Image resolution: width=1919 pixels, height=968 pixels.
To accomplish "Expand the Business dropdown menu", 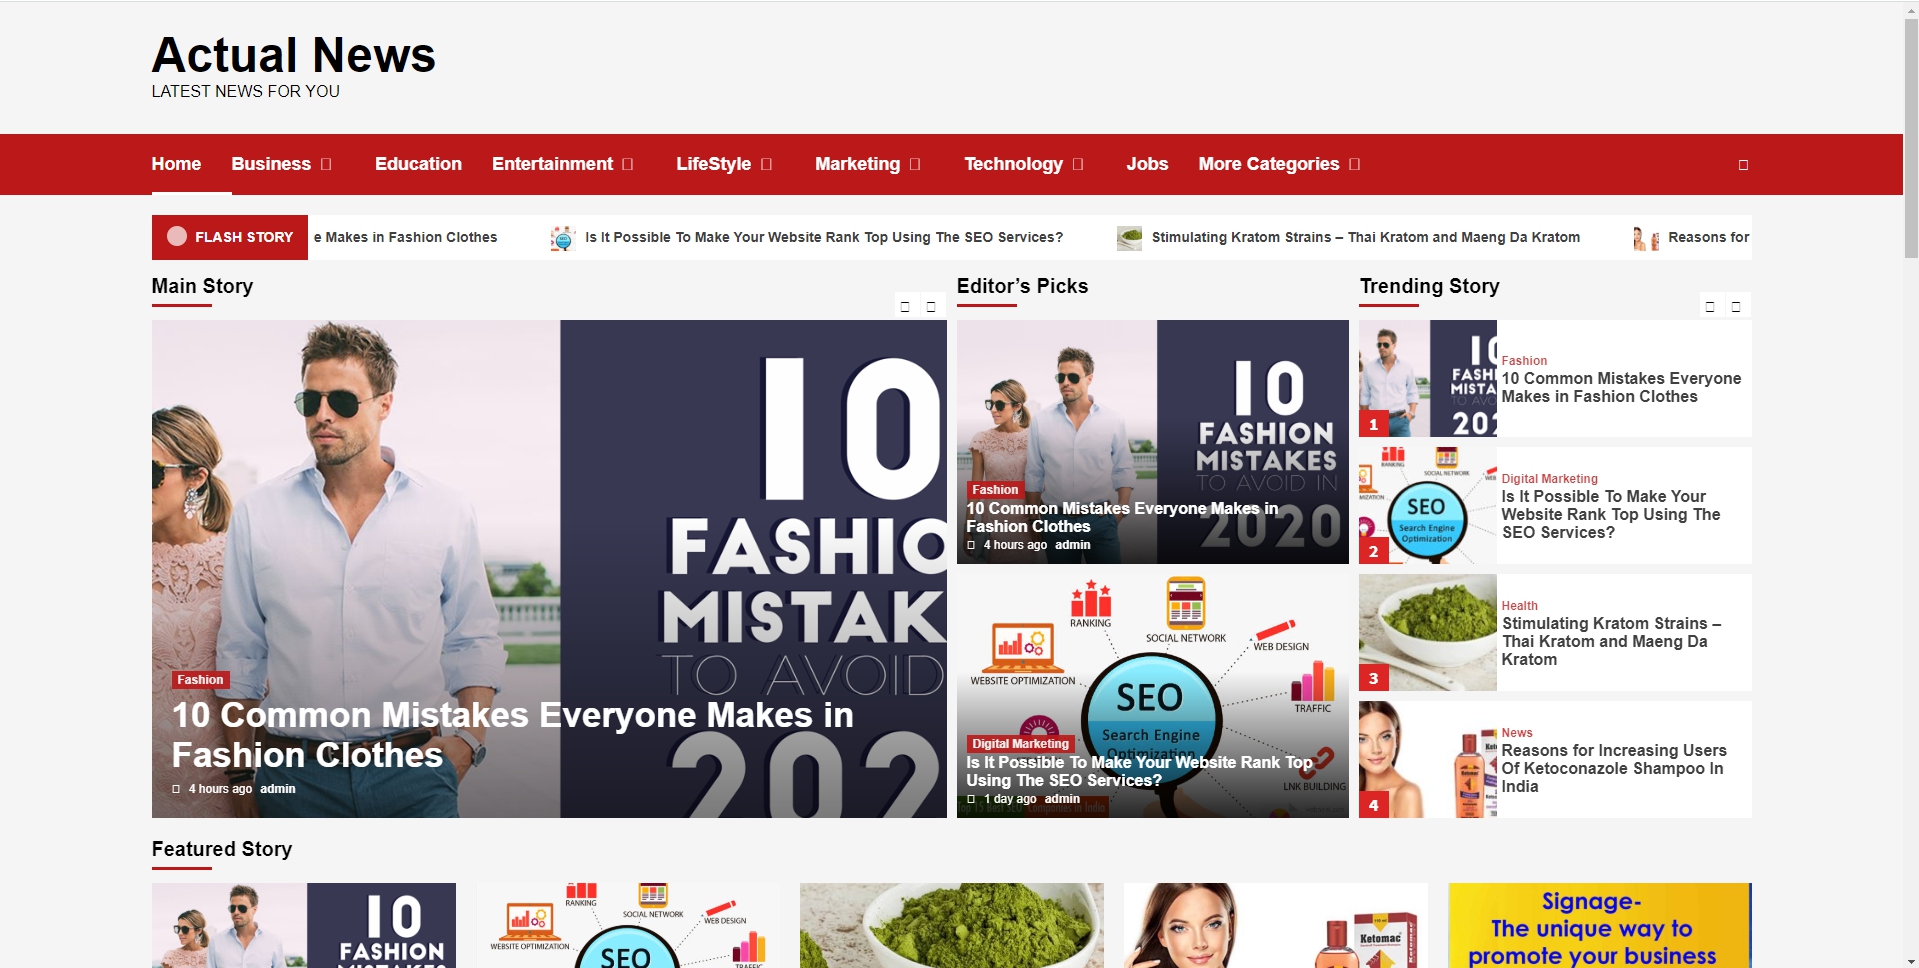I will point(326,165).
